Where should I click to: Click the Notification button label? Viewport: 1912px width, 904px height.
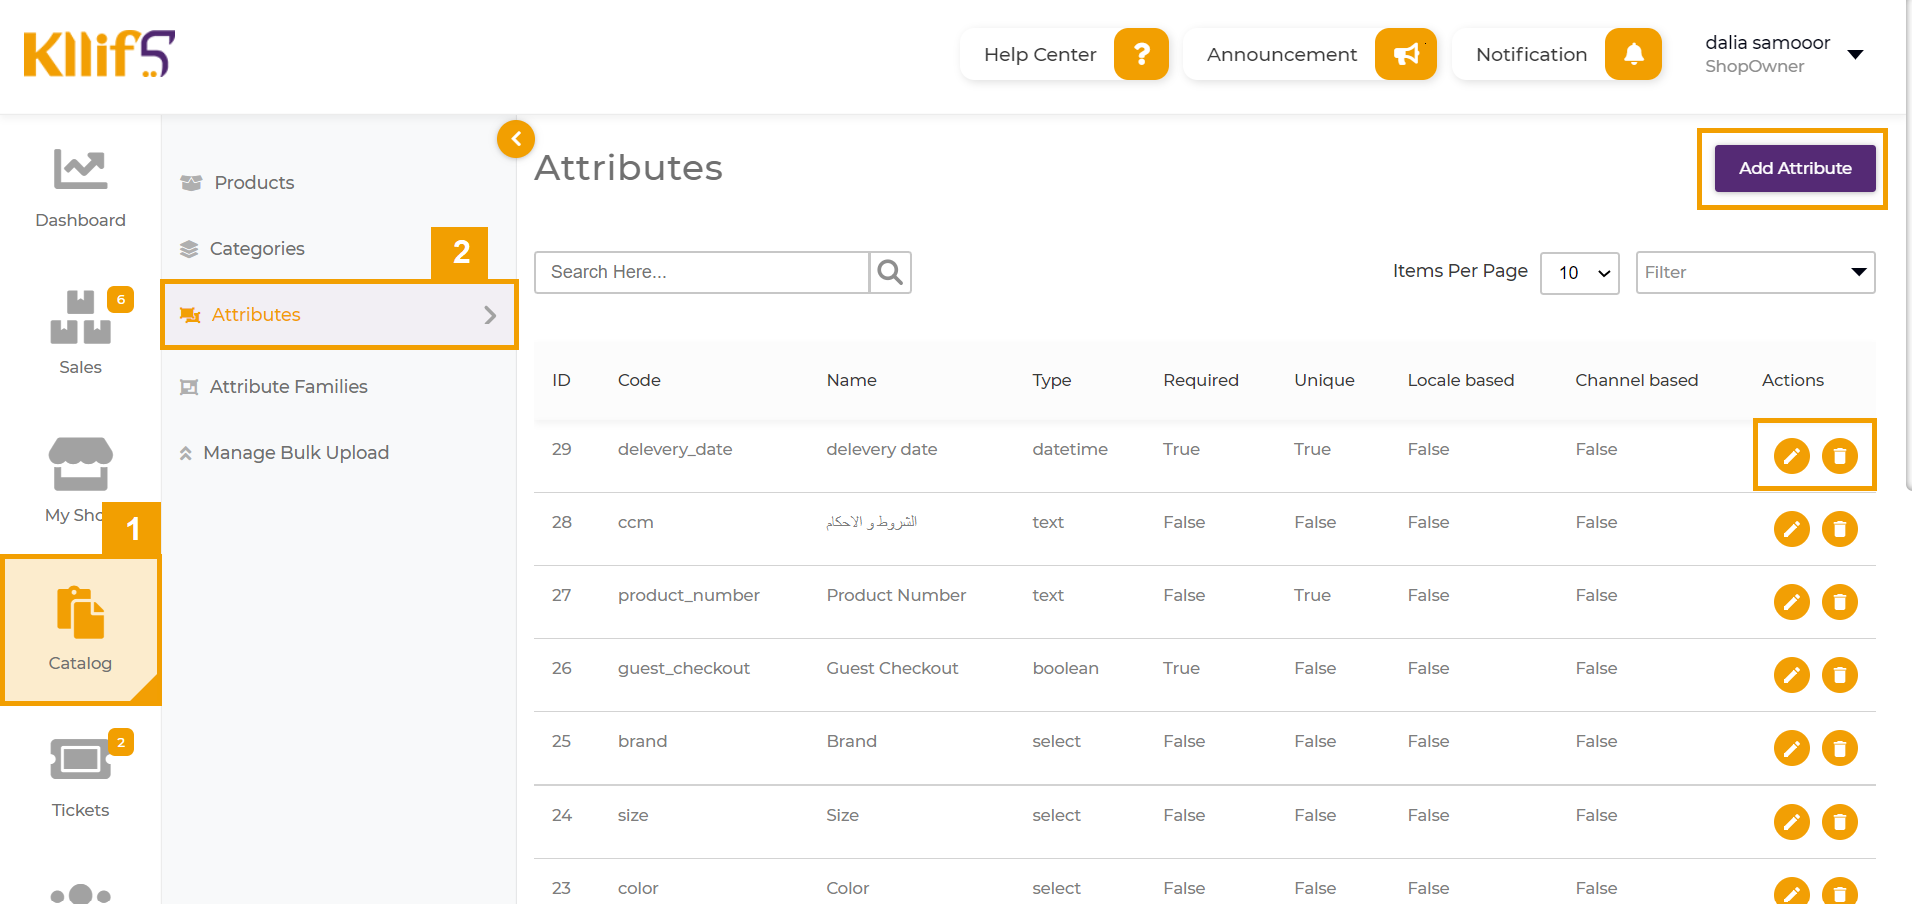1532,55
